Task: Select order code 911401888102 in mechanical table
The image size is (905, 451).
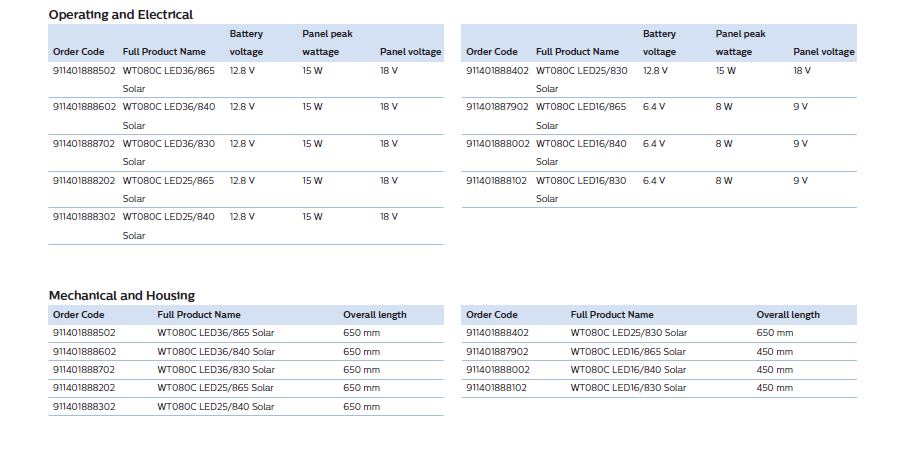Action: (496, 387)
